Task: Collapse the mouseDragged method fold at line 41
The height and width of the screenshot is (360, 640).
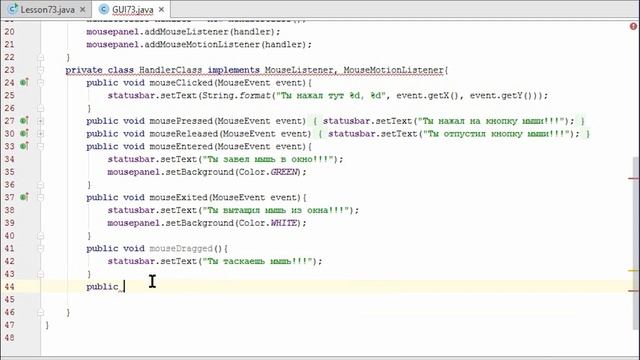Action: (x=40, y=248)
